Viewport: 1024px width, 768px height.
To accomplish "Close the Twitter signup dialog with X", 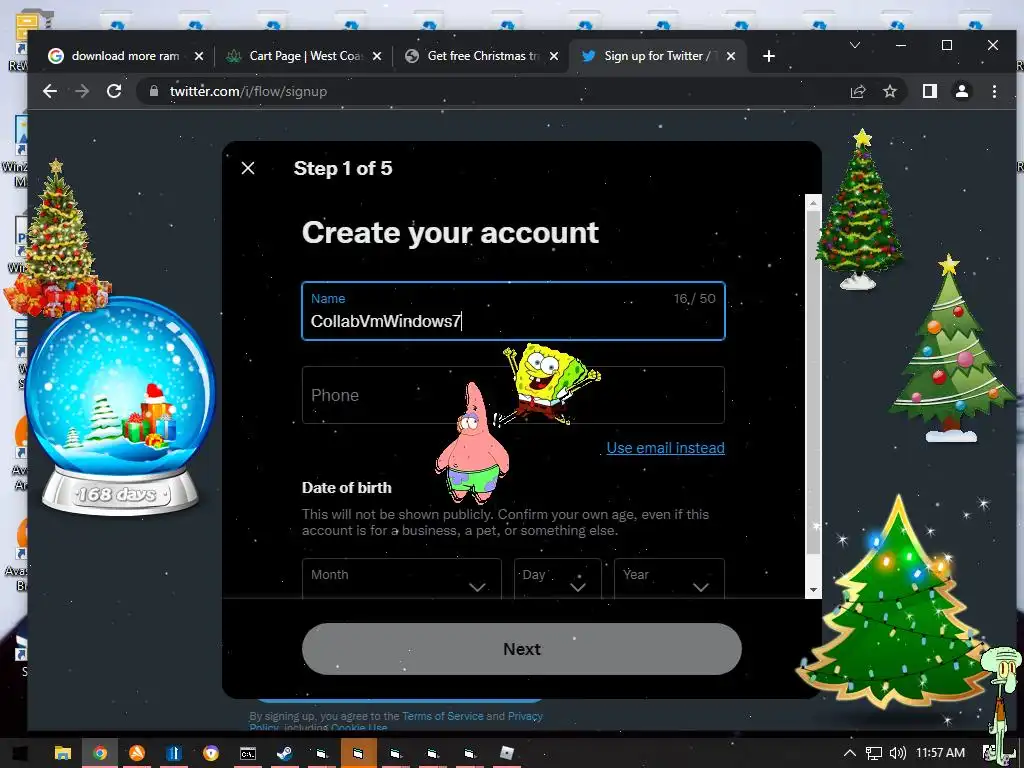I will [x=248, y=168].
